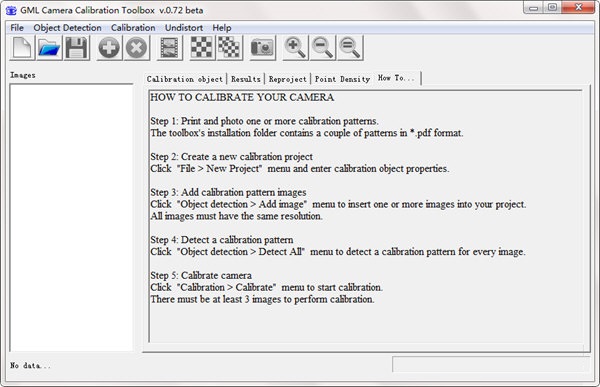
Task: Click the 'No data...' status text
Action: (31, 366)
